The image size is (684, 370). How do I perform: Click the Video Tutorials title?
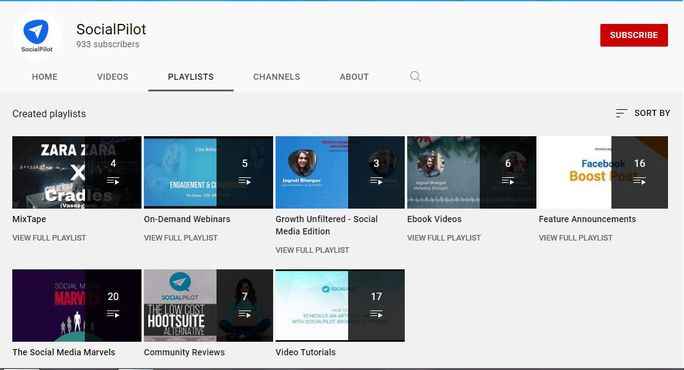(305, 352)
